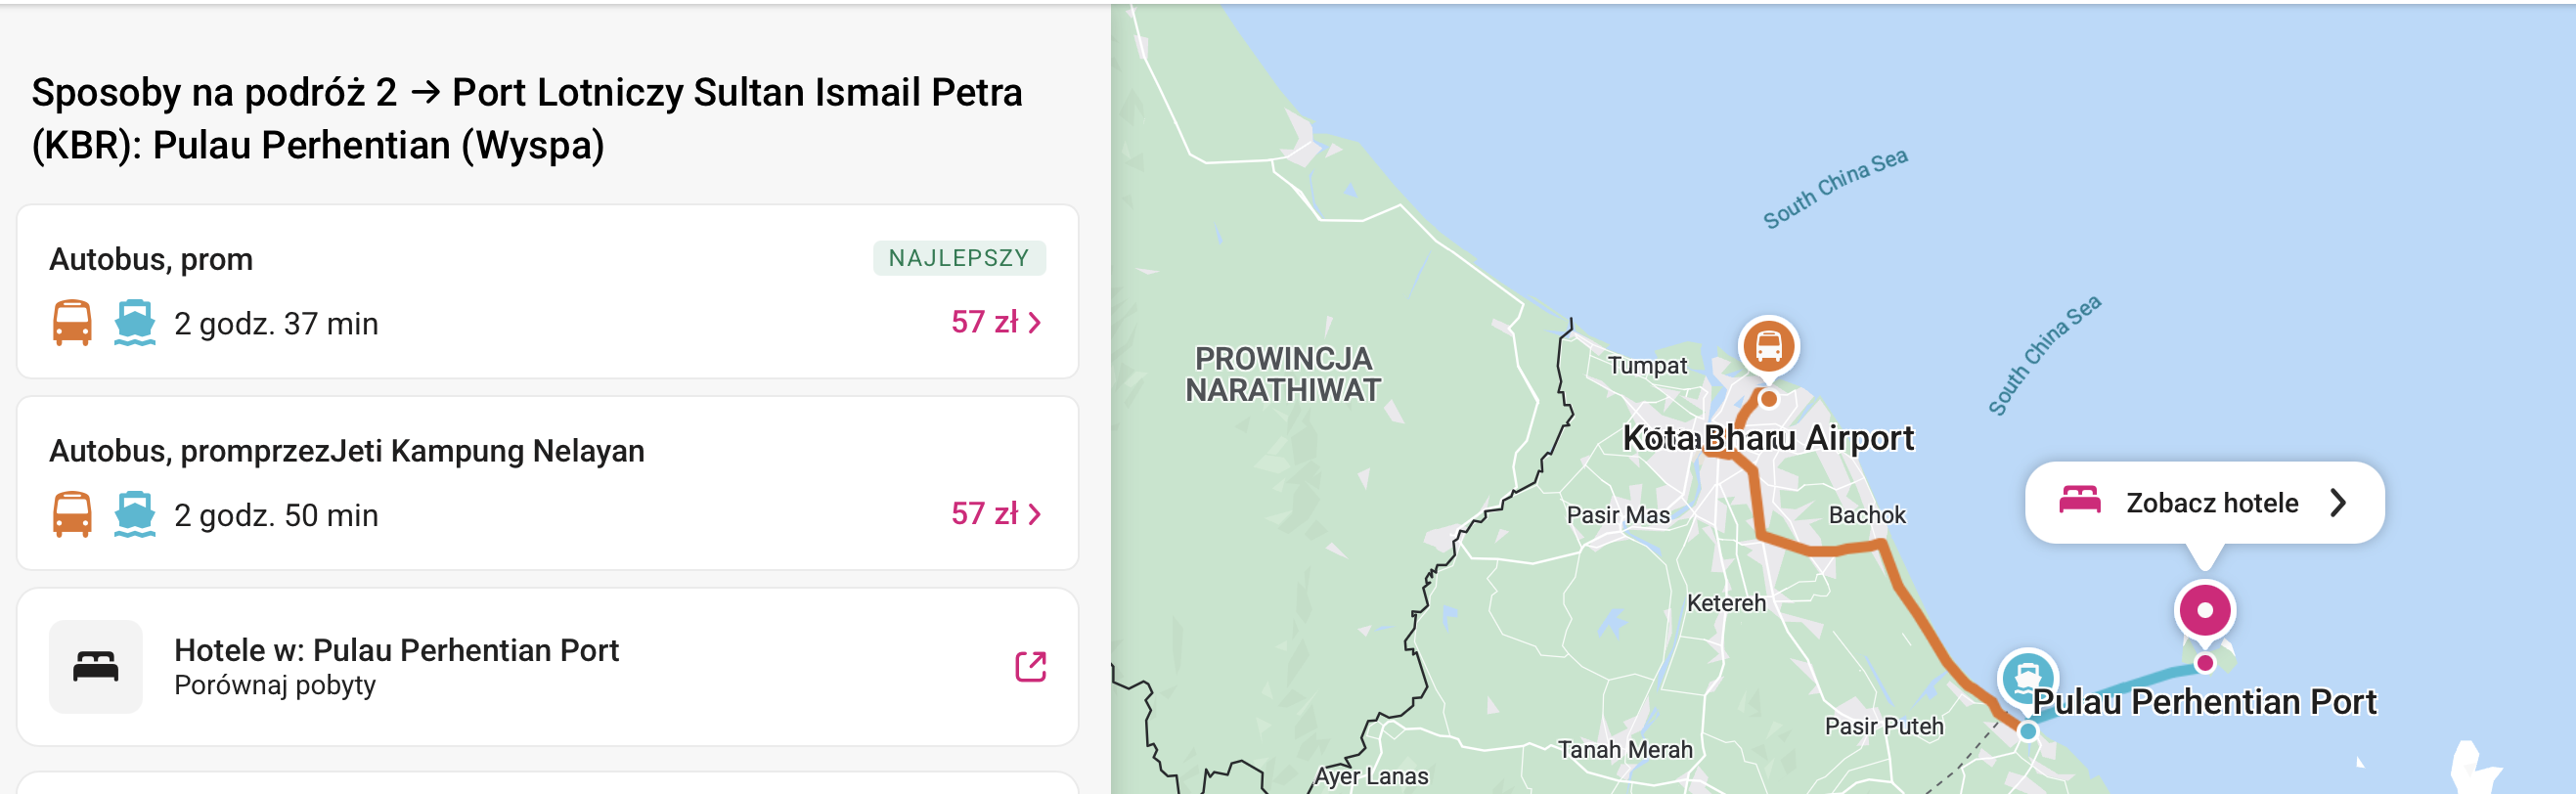Open the external link icon for hotels
This screenshot has width=2576, height=794.
tap(1030, 666)
